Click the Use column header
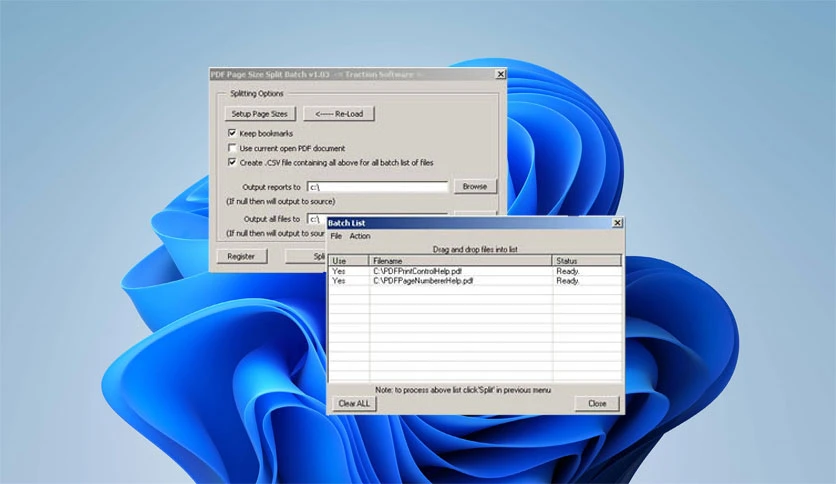 tap(349, 261)
